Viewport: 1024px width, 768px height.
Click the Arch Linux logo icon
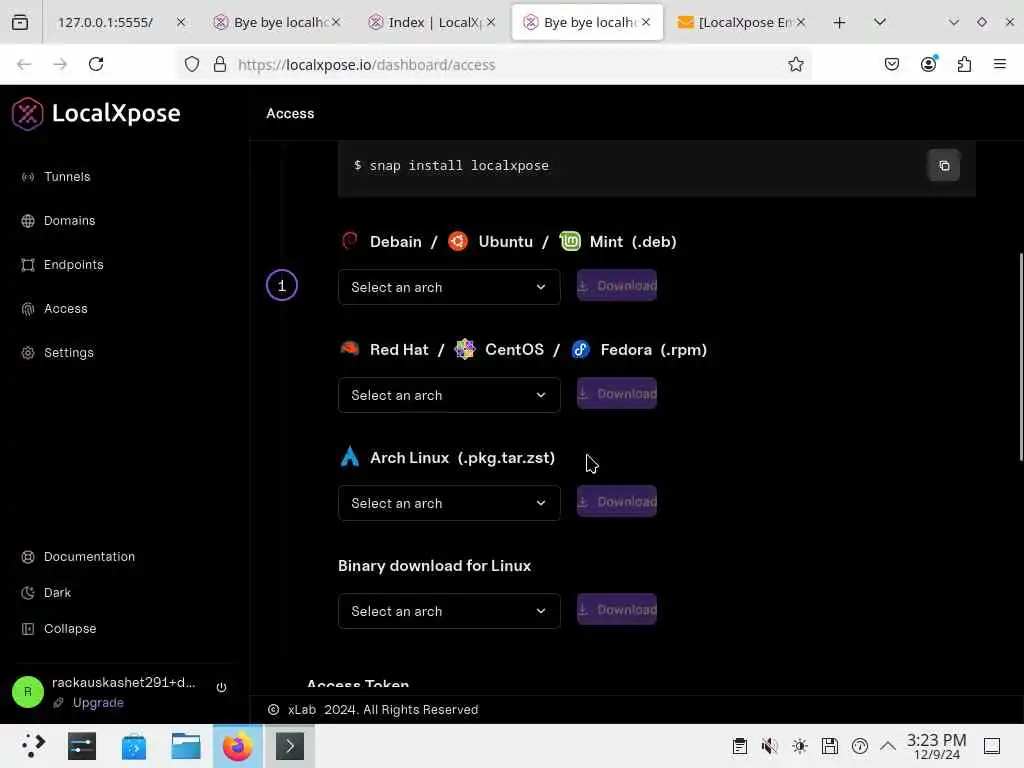coord(349,456)
